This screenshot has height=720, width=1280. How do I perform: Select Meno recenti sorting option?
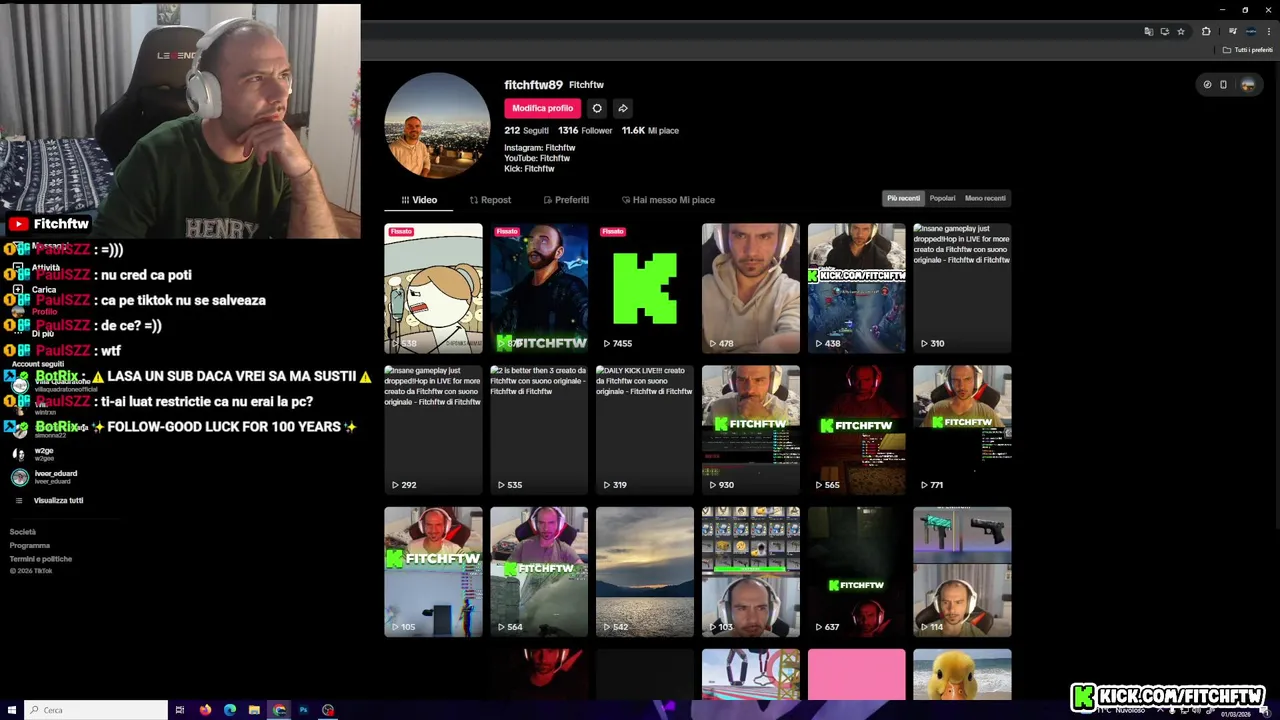click(985, 198)
